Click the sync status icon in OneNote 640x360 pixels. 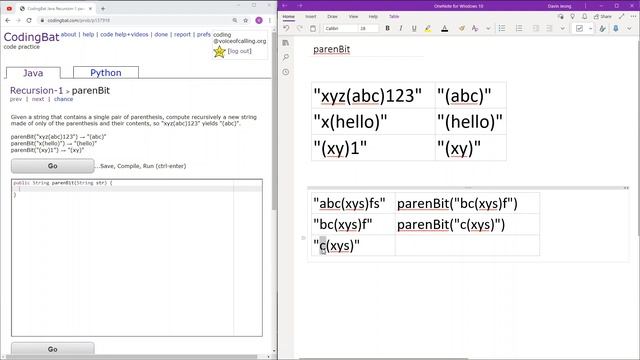561,16
